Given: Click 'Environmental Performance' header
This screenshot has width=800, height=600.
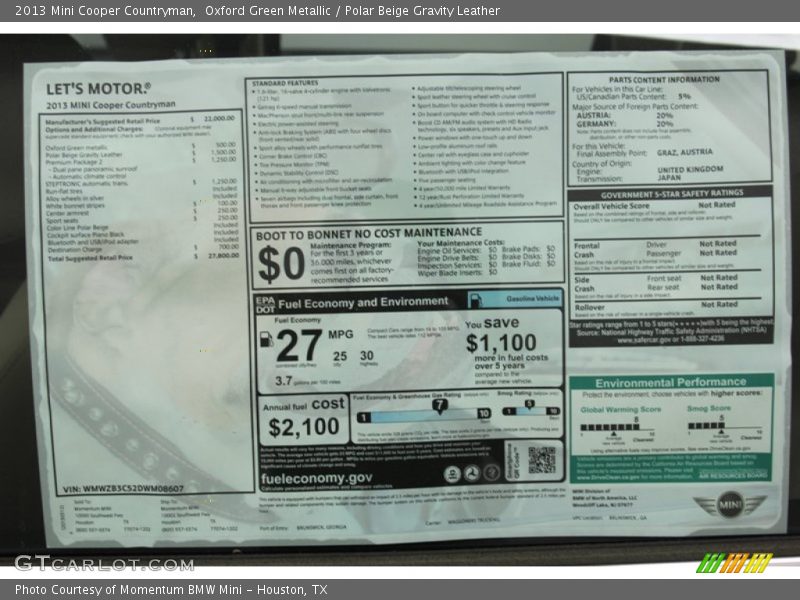Looking at the screenshot, I should (x=670, y=382).
